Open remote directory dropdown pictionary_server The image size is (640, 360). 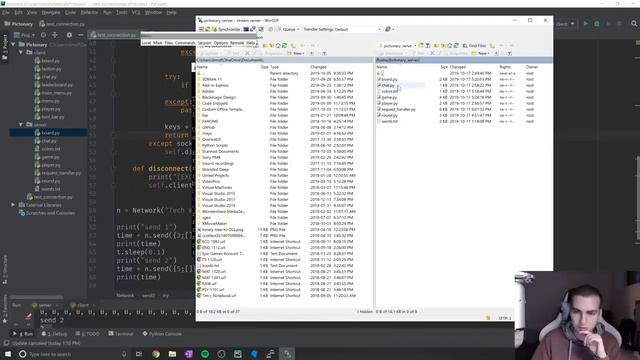click(398, 46)
